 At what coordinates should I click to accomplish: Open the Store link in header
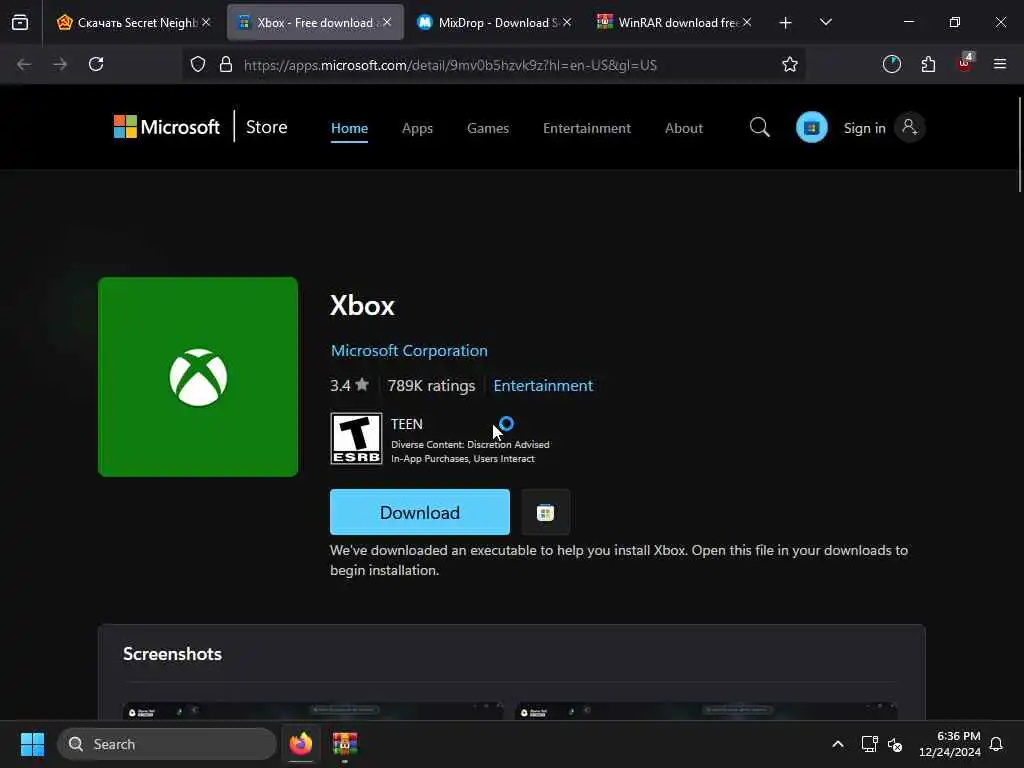click(266, 127)
